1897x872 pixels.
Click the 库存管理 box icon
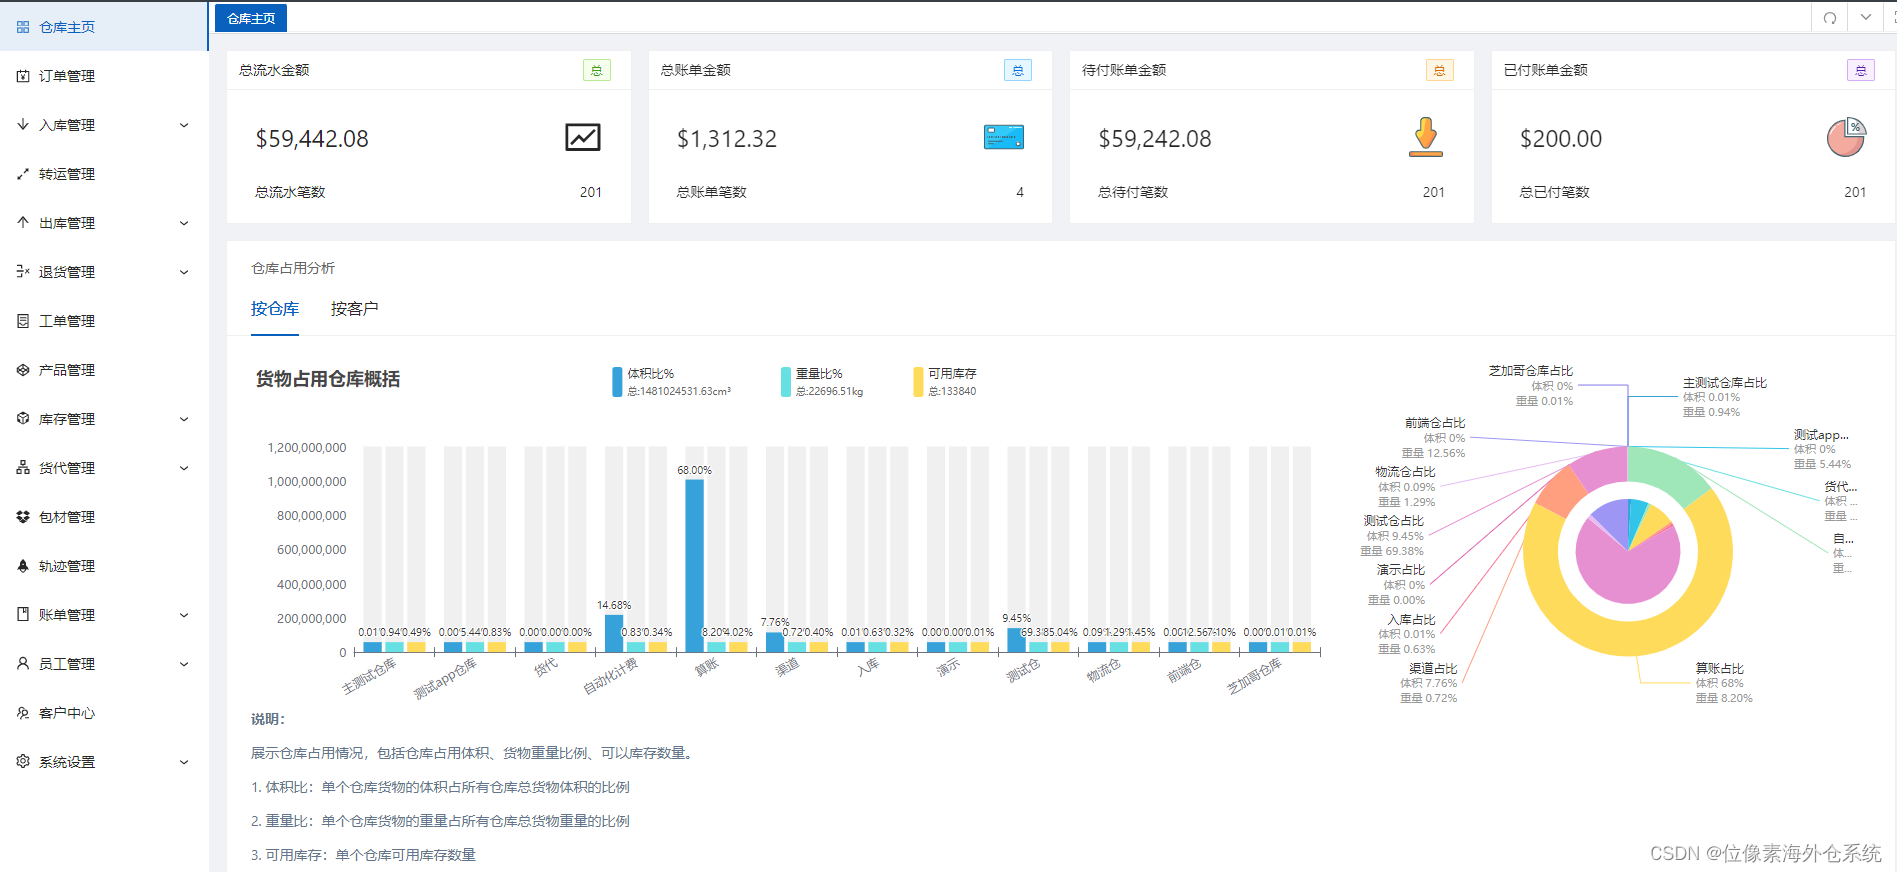tap(22, 419)
